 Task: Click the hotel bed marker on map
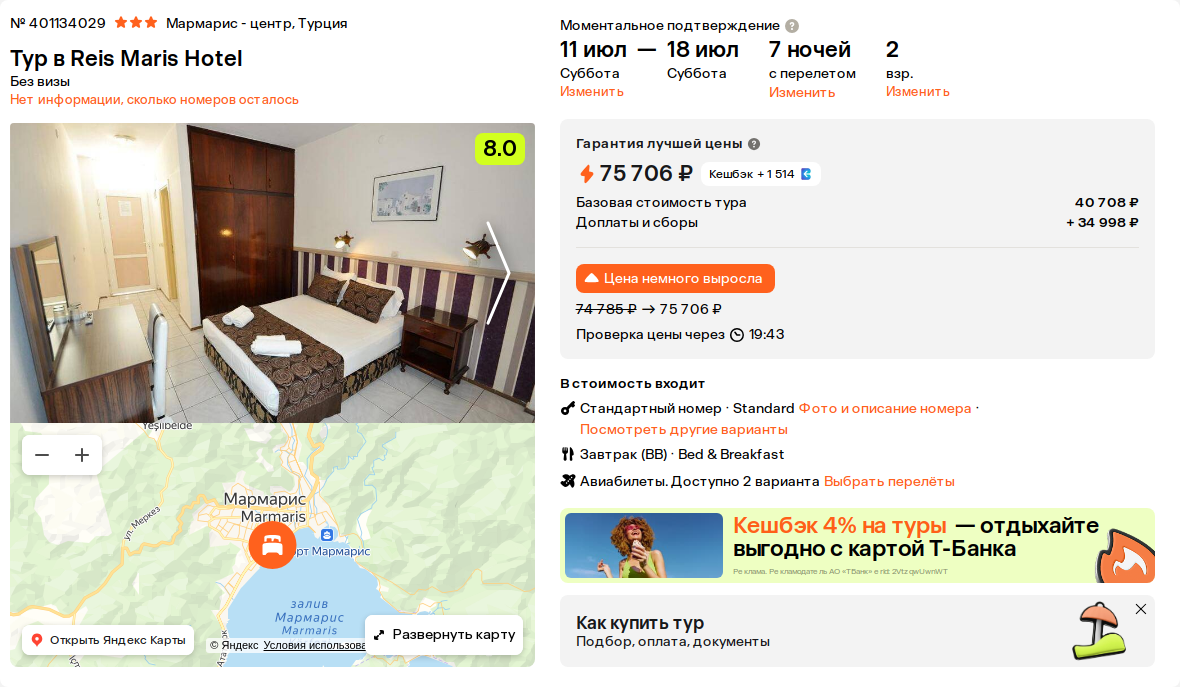point(272,545)
